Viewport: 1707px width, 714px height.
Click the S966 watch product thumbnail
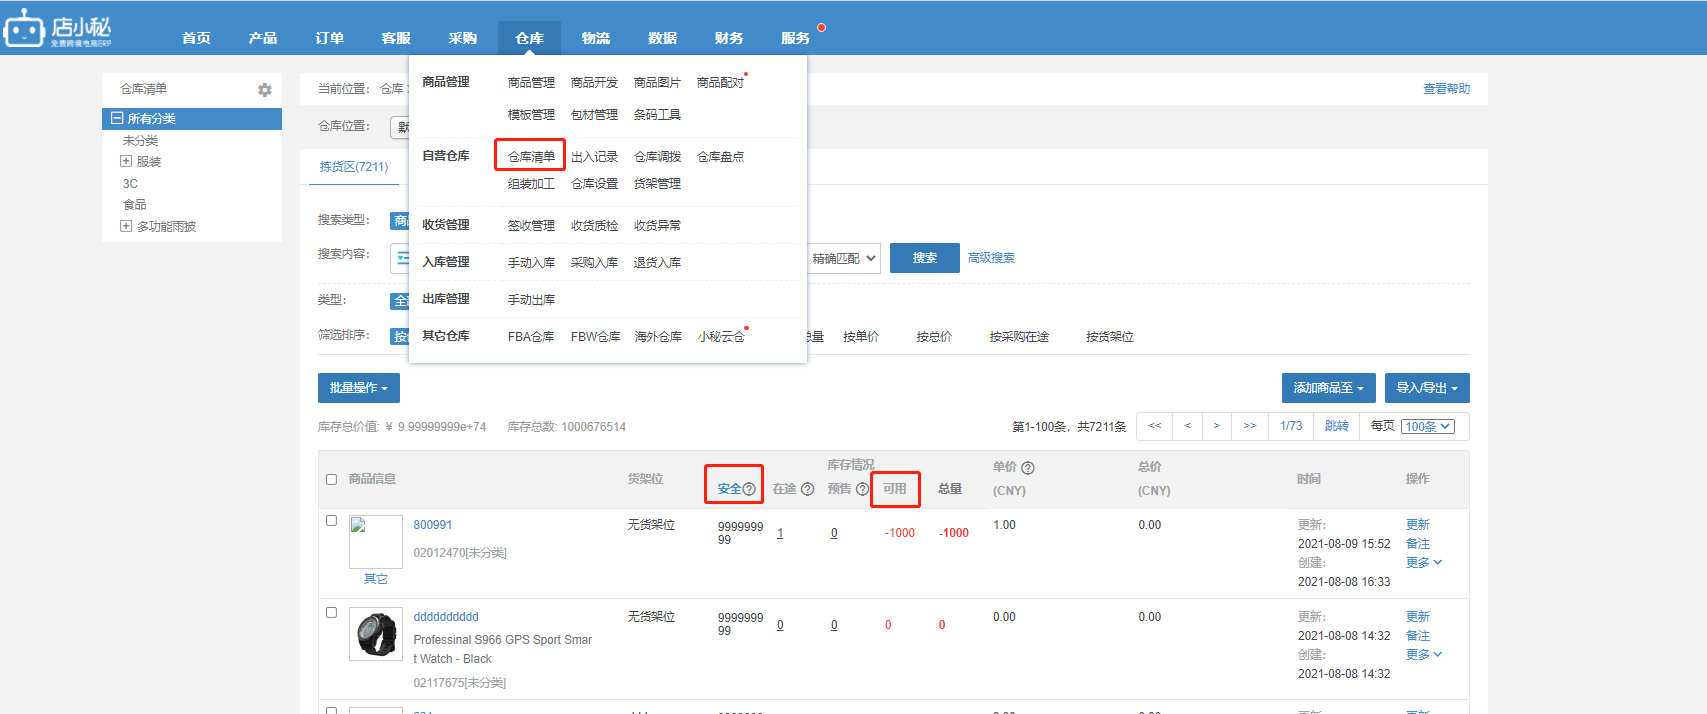376,634
